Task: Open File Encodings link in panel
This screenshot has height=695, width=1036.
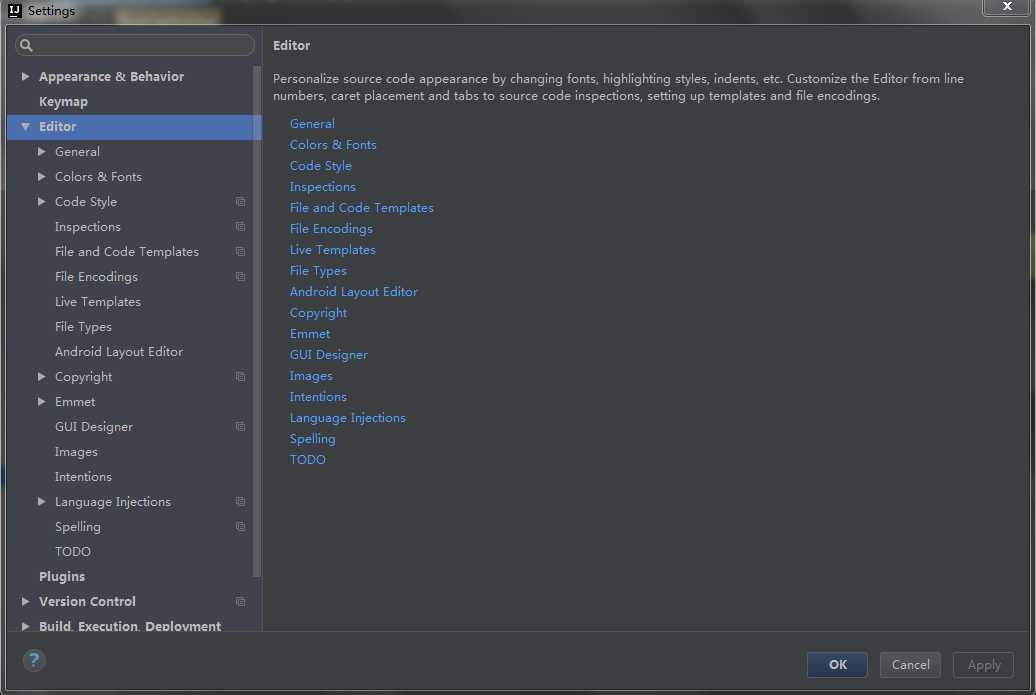Action: [331, 229]
